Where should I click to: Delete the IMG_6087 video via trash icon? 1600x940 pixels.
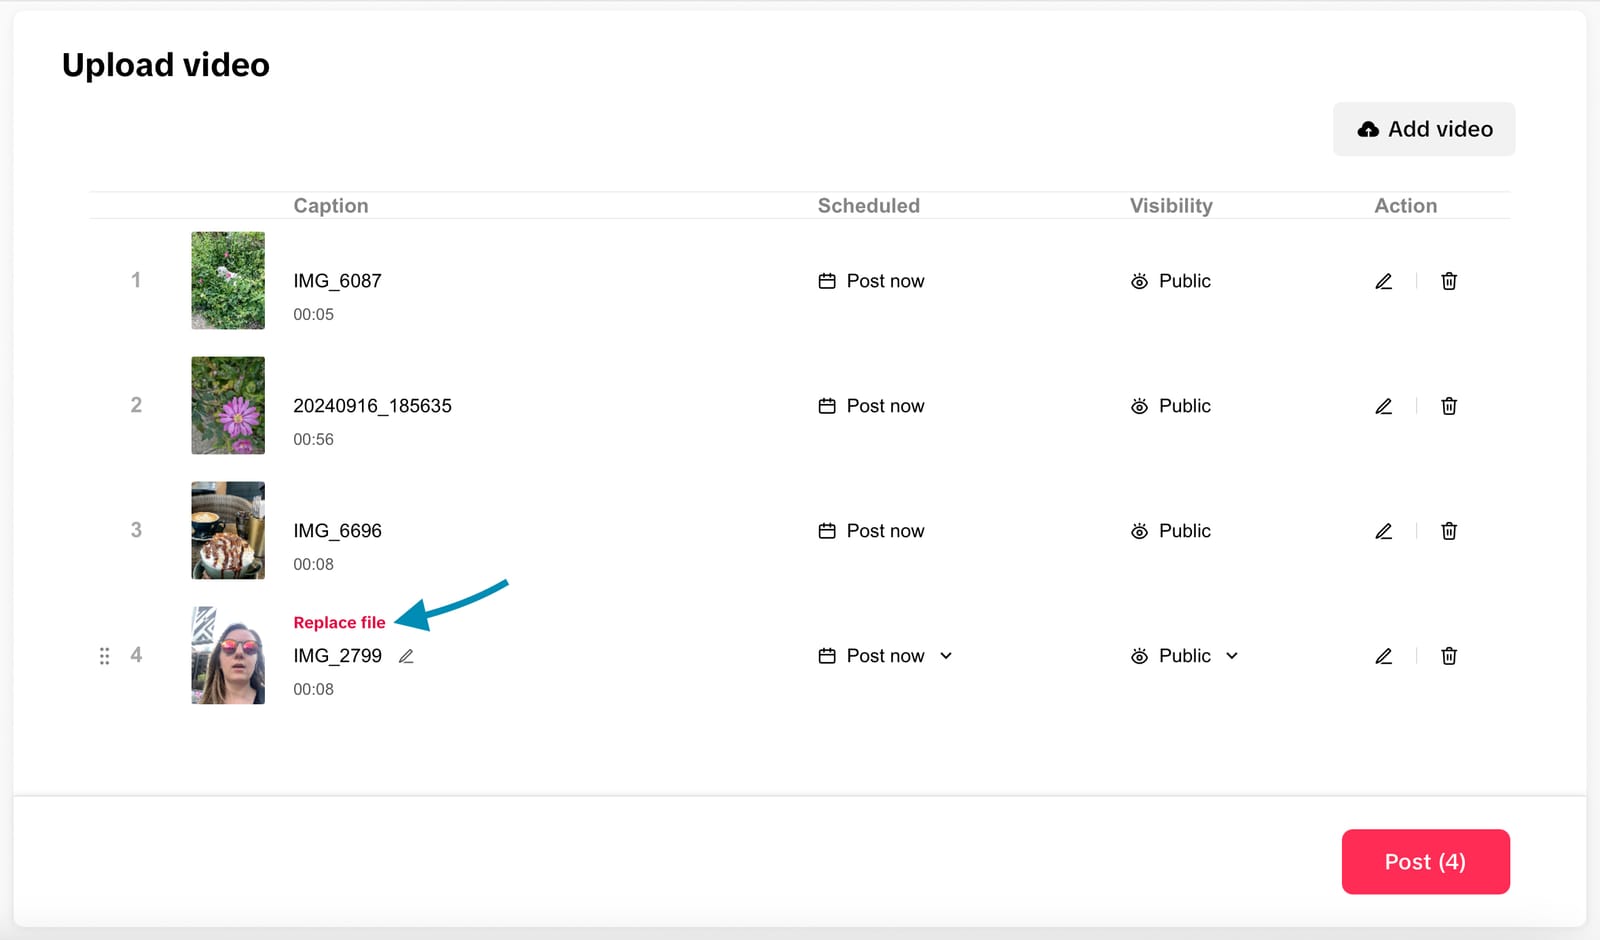coord(1448,281)
